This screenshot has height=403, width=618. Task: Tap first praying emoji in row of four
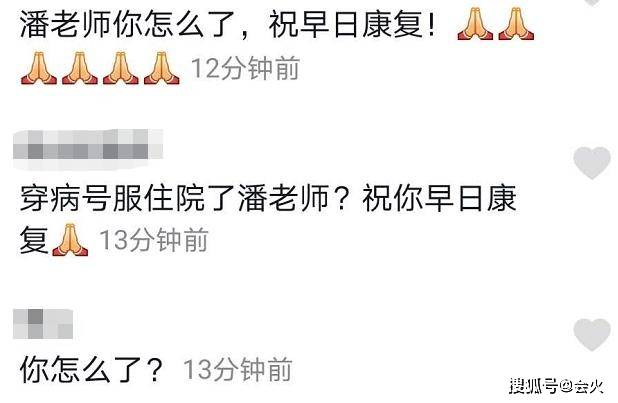(39, 68)
